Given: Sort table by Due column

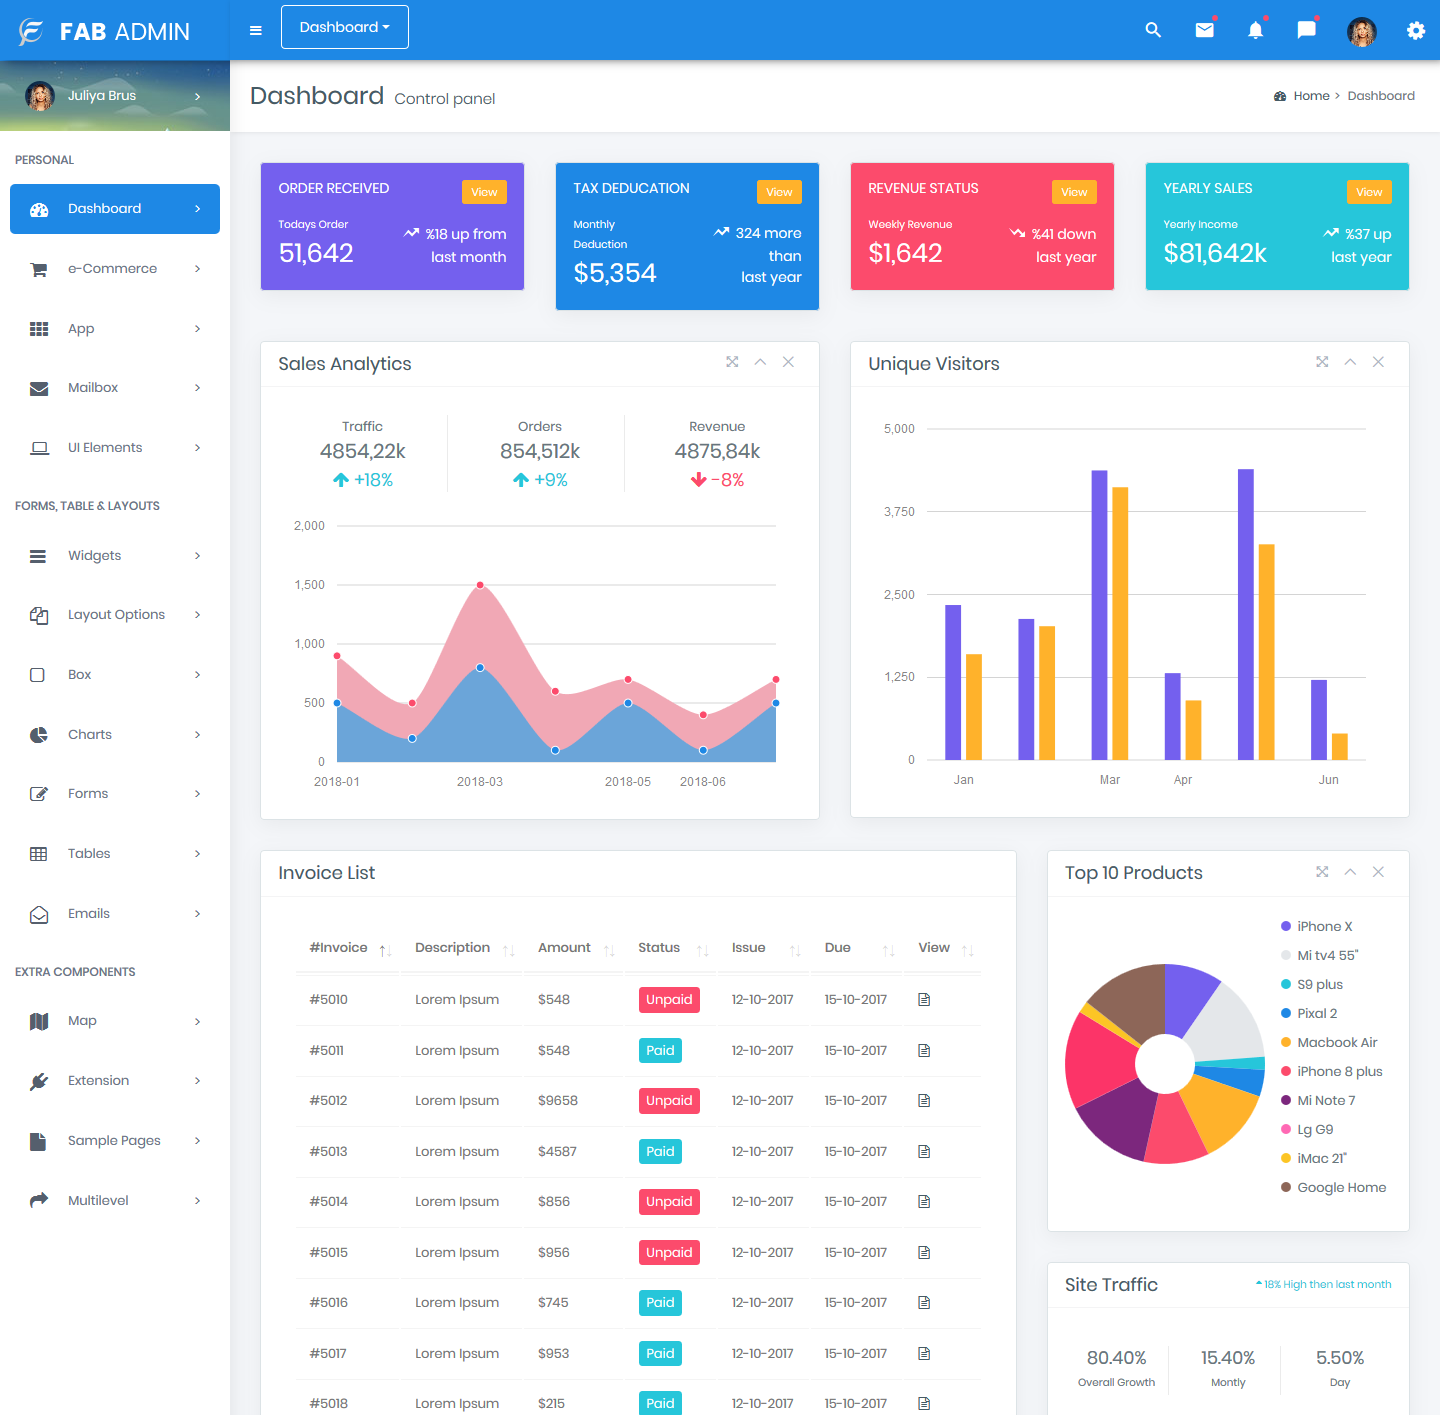Looking at the screenshot, I should coord(858,948).
